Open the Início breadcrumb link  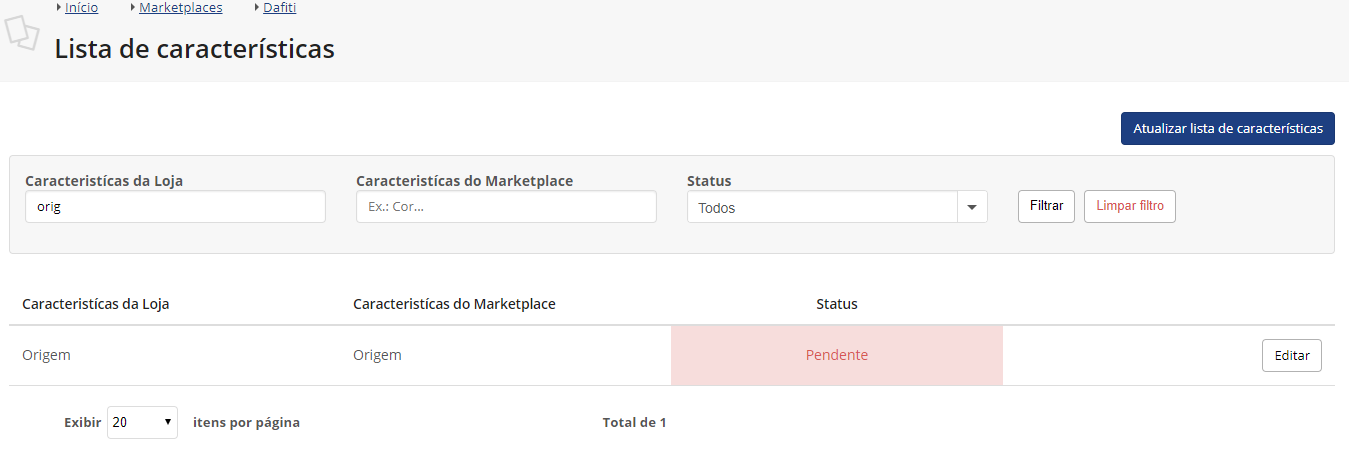coord(81,8)
